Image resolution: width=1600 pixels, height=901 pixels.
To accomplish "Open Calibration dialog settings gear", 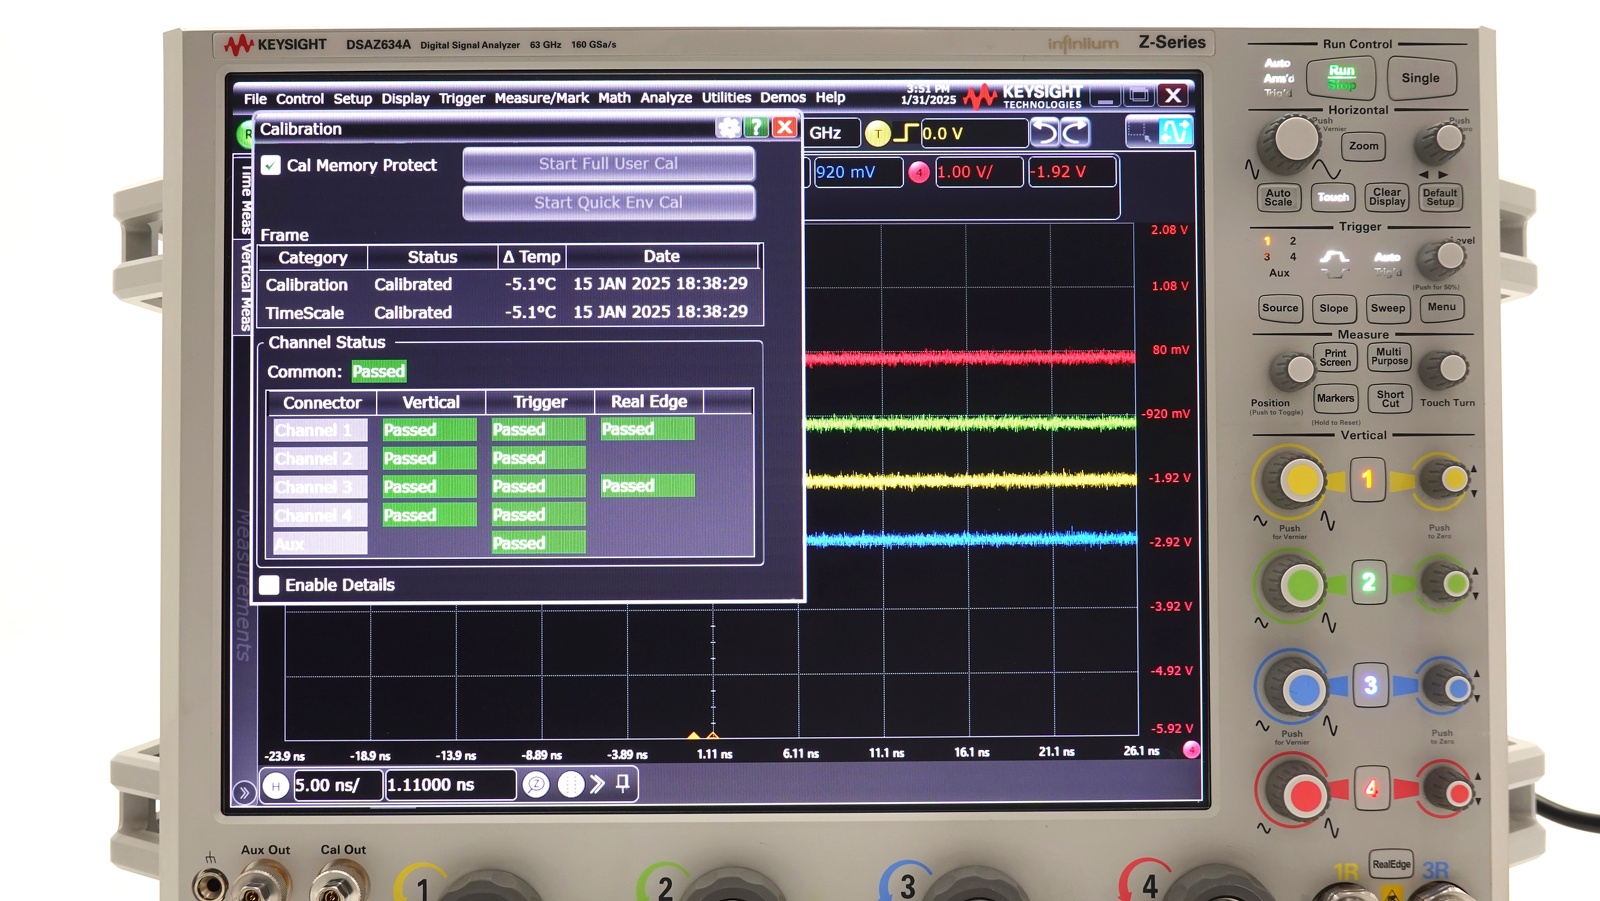I will pos(729,128).
